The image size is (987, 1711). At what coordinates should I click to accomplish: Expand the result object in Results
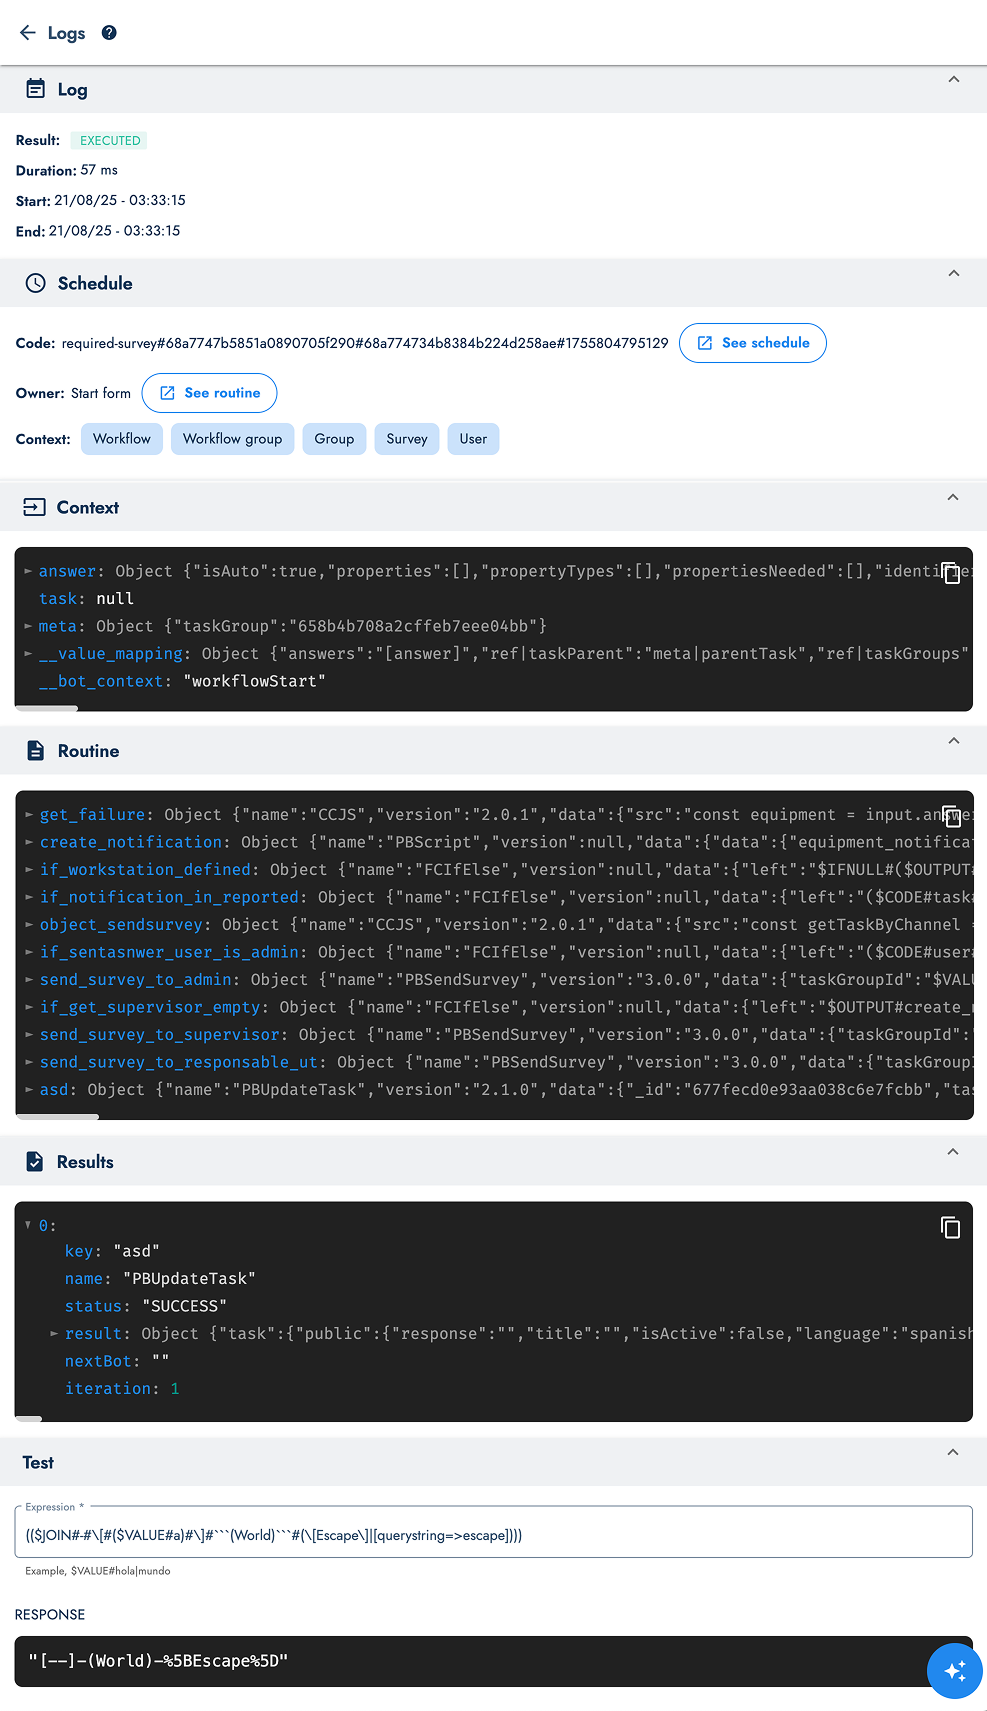click(x=54, y=1334)
